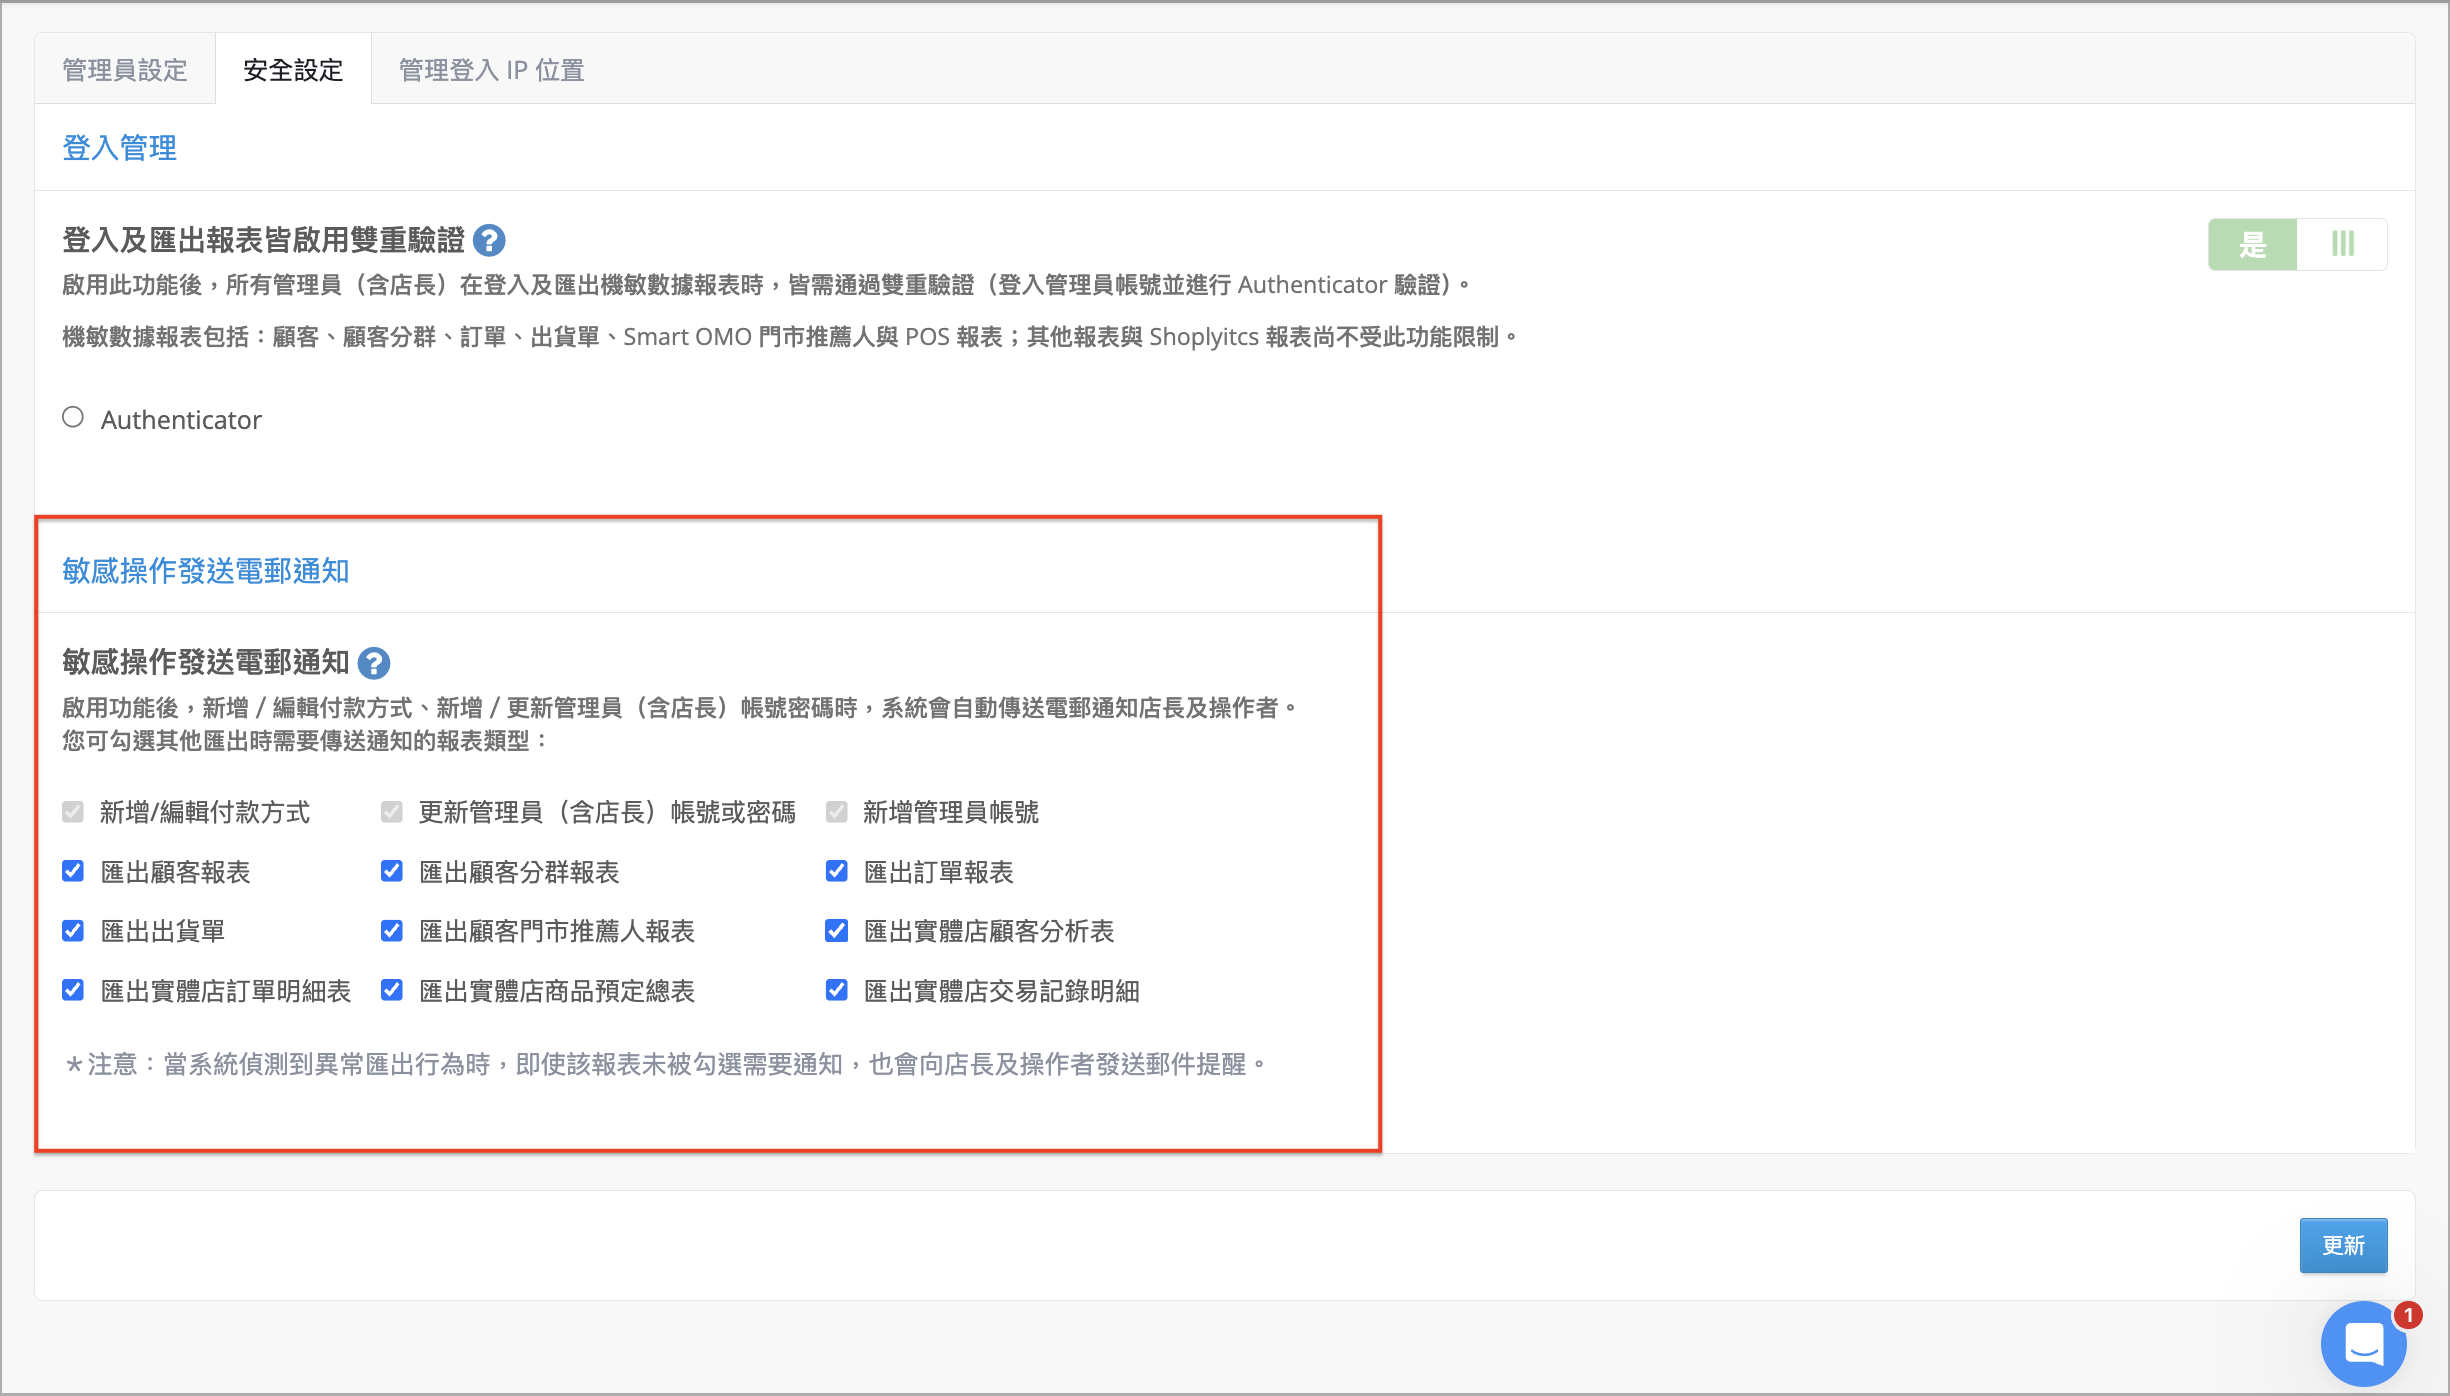The height and width of the screenshot is (1396, 2450).
Task: Select the 安全設定 tab
Action: point(293,70)
